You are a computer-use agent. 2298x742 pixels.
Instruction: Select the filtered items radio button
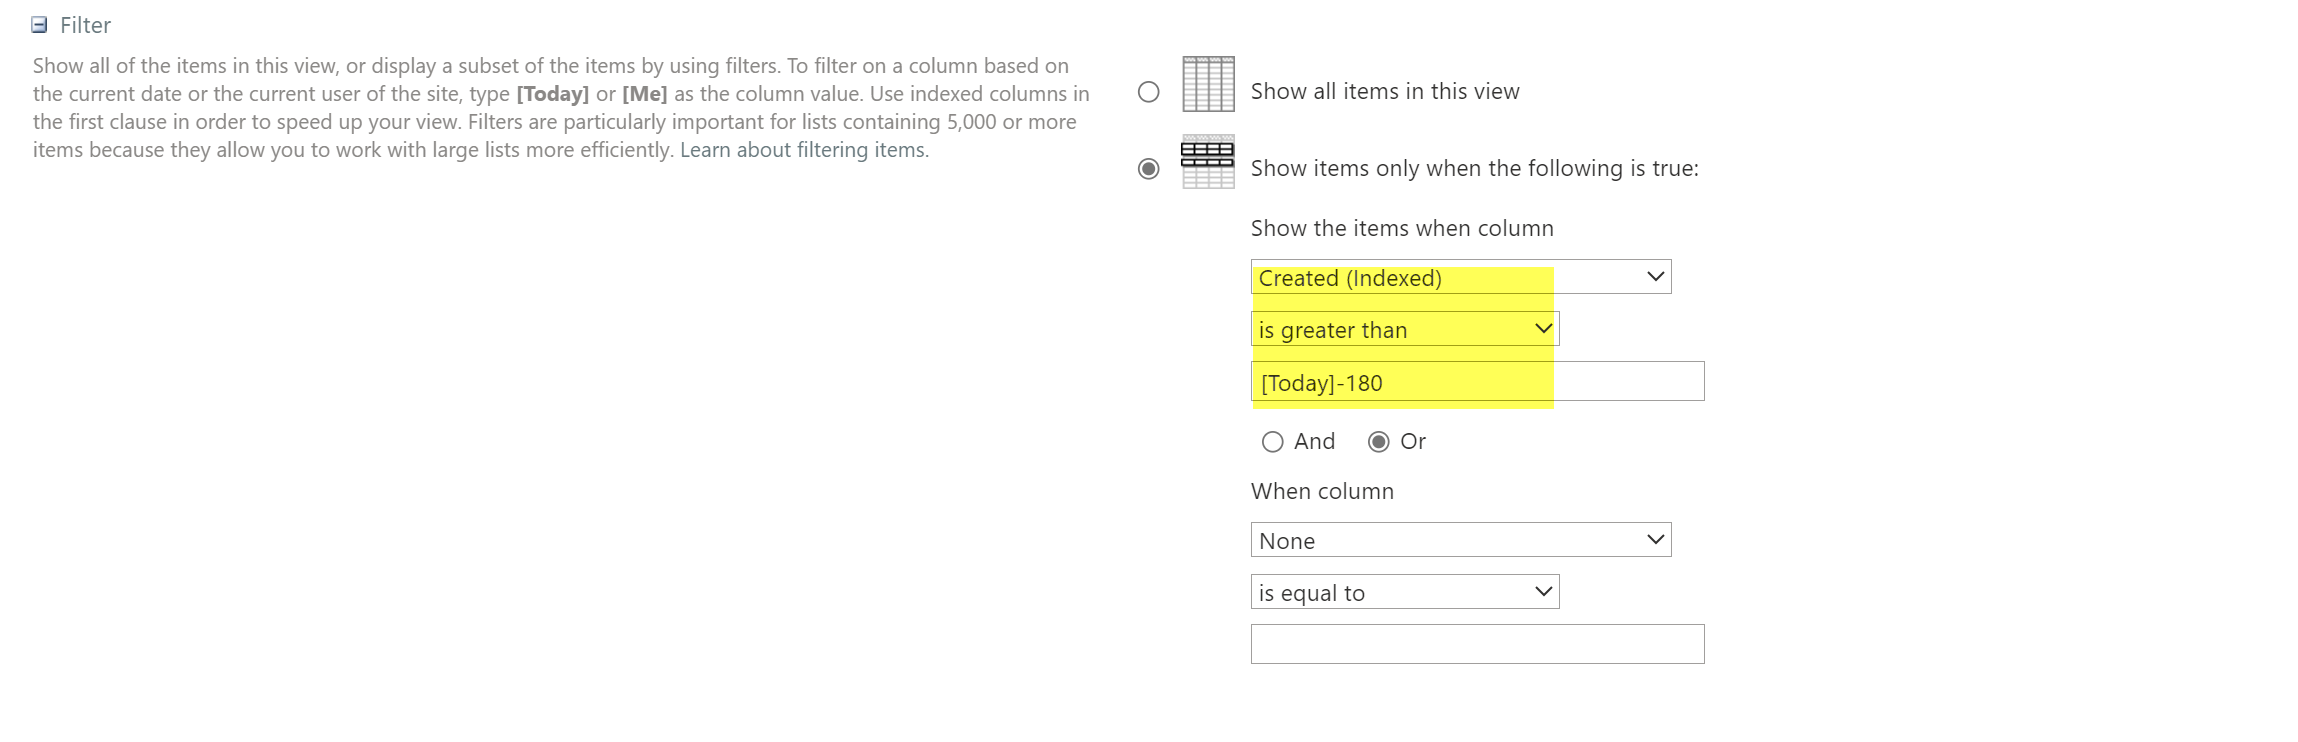[x=1149, y=169]
